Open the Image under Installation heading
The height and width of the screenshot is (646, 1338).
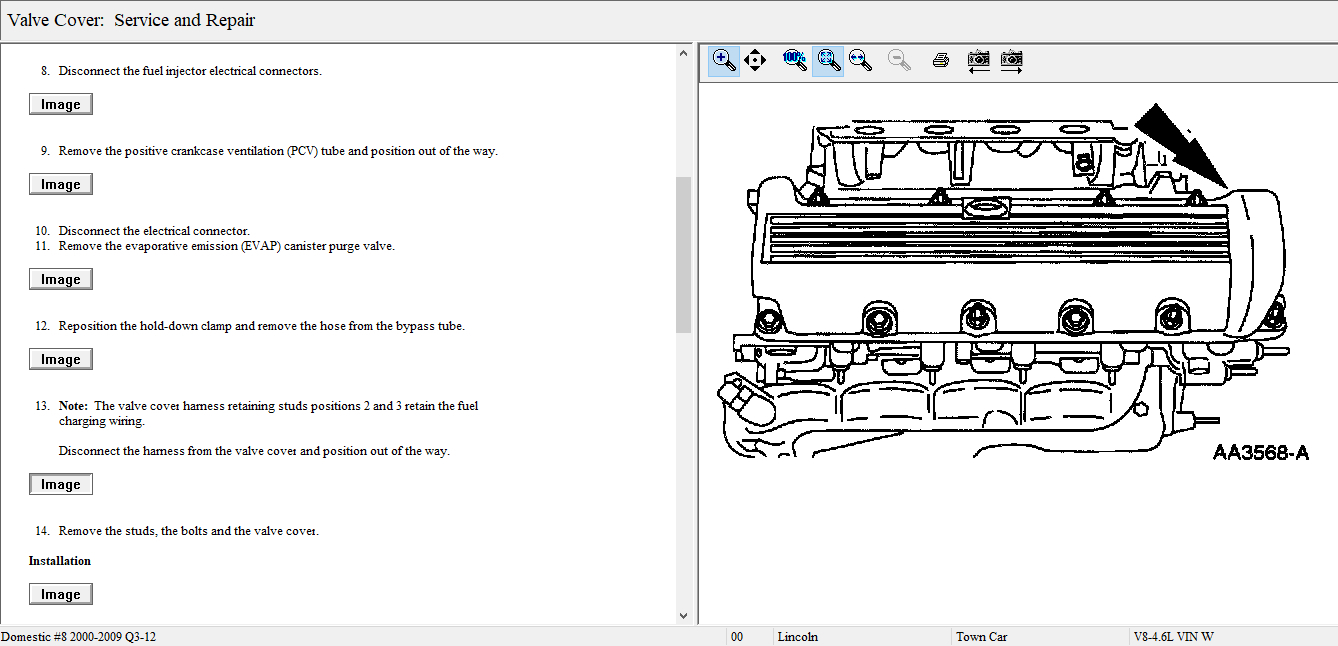tap(61, 595)
